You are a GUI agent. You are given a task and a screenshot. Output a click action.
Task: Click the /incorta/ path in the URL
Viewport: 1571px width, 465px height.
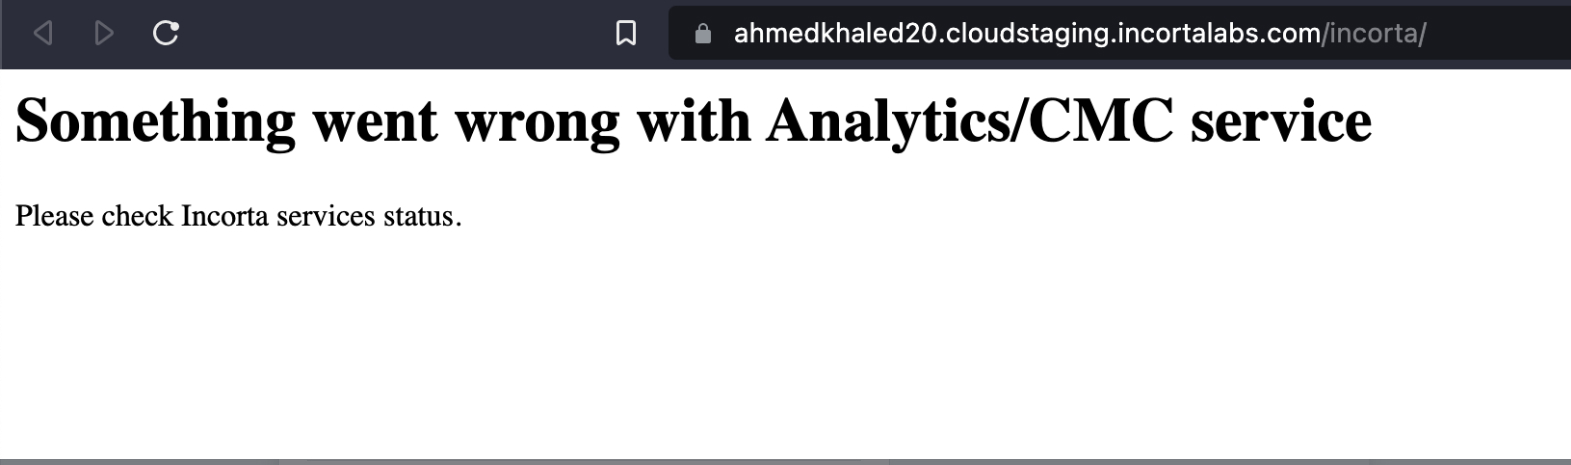[1374, 33]
